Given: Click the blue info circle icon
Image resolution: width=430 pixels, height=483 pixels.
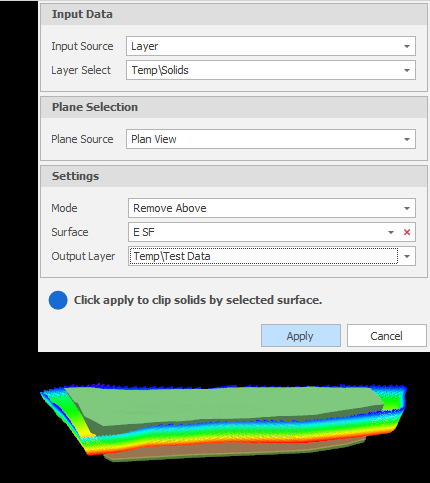Looking at the screenshot, I should point(58,300).
